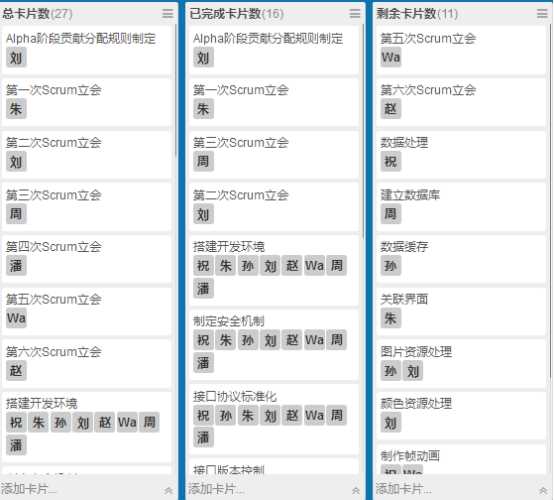Open 第二次Scrum立会 card in 总卡片数 list

click(86, 154)
